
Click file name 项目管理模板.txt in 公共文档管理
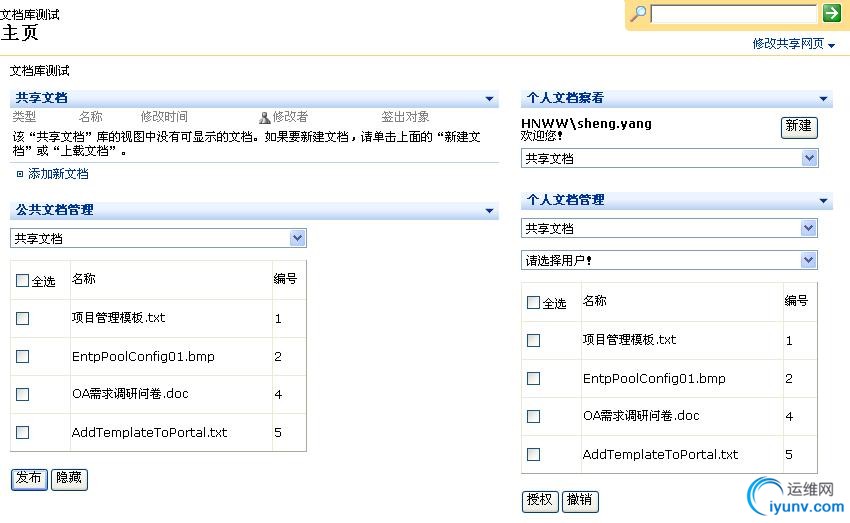click(x=118, y=318)
